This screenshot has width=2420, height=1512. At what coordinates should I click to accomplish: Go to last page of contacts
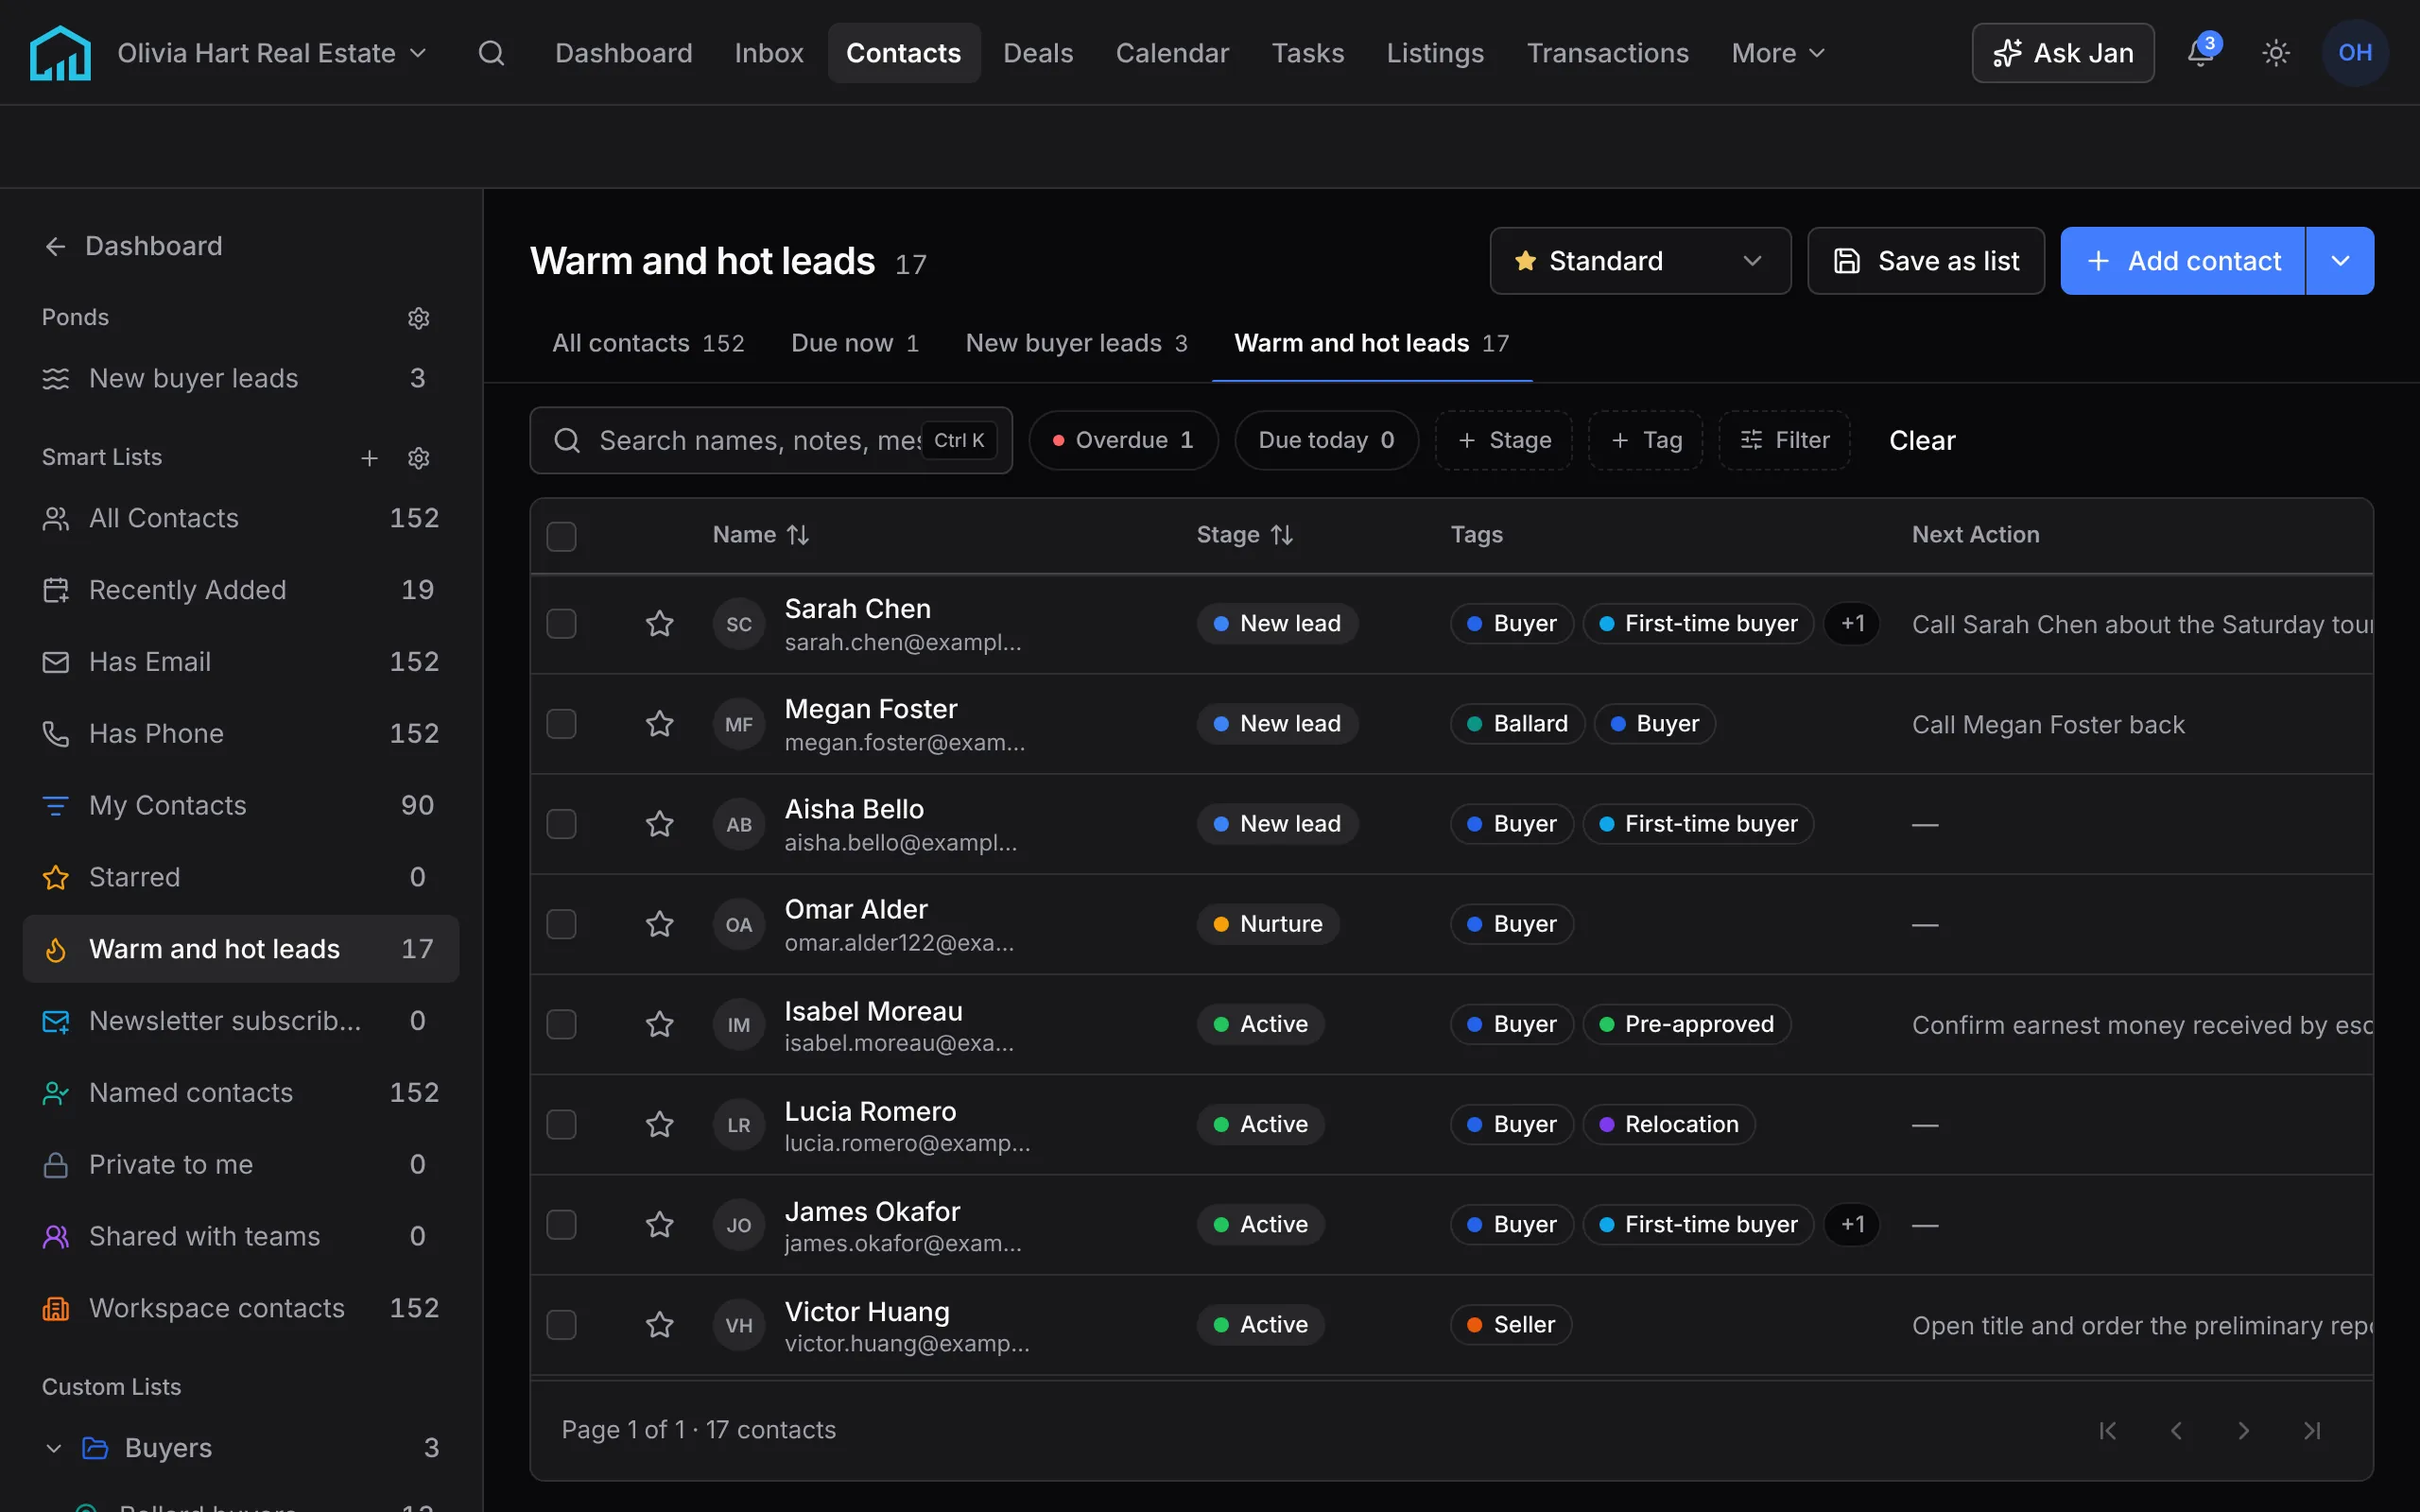(2311, 1431)
